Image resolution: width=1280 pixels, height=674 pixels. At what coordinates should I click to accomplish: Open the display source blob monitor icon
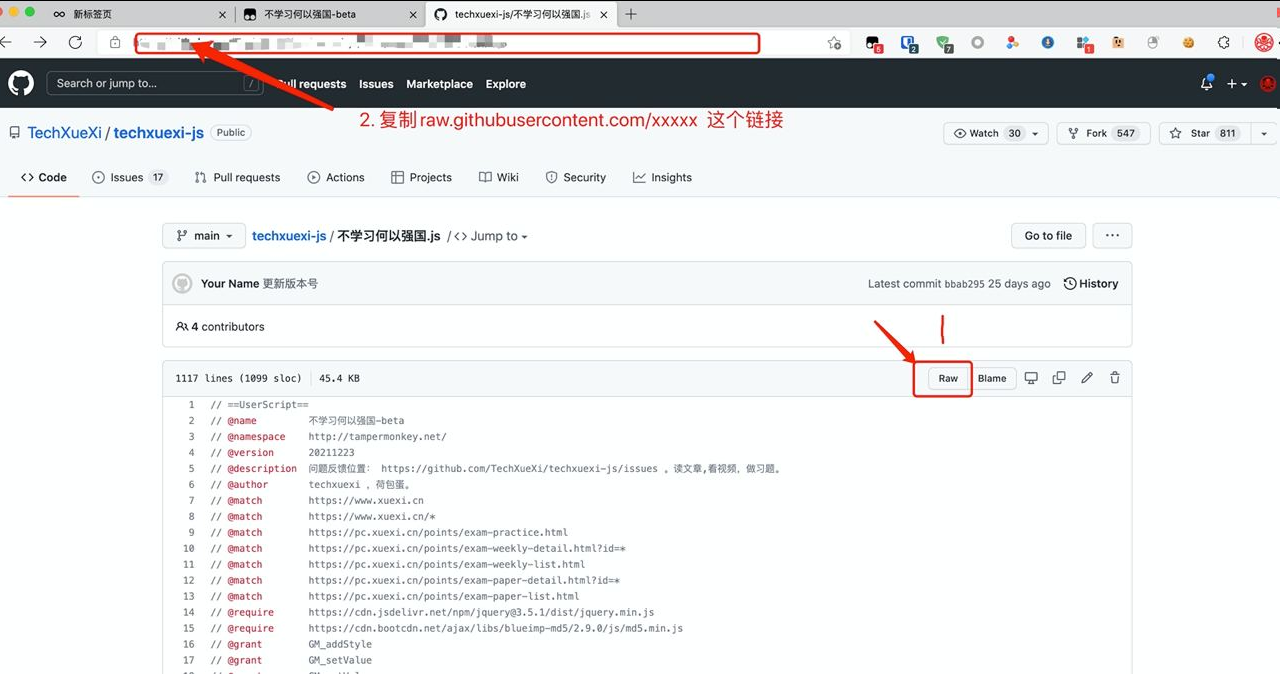[x=1031, y=378]
